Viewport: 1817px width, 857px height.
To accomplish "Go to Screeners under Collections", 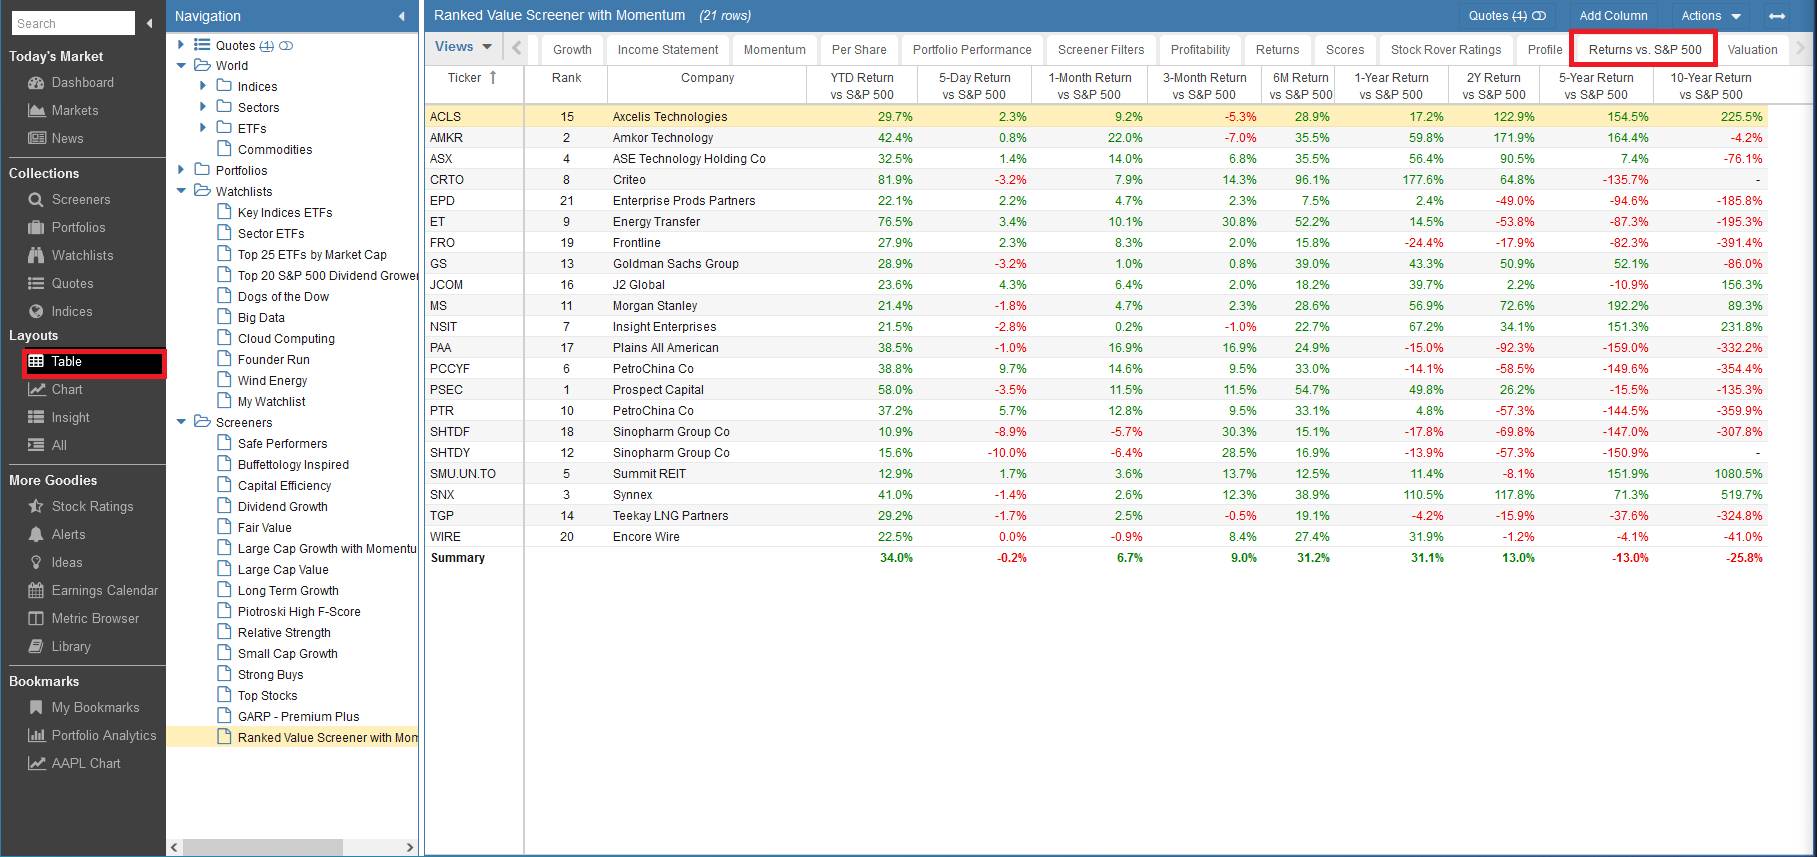I will coord(81,199).
